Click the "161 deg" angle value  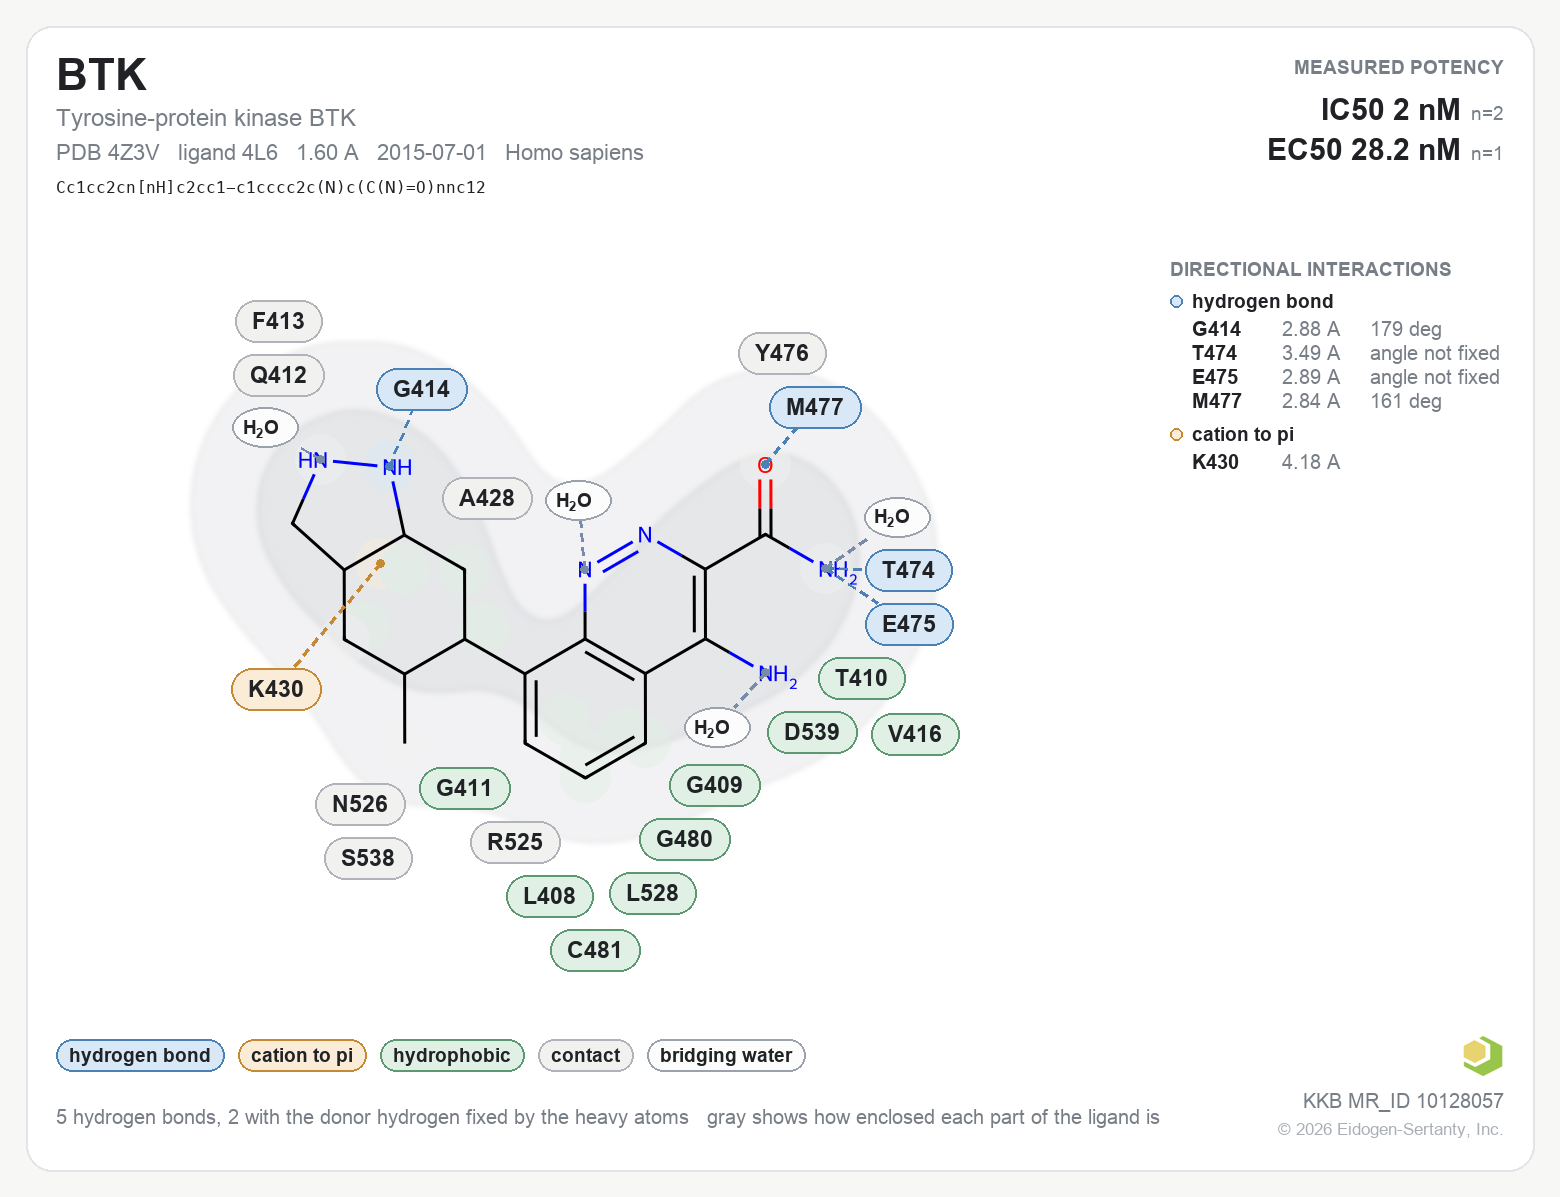coord(1406,401)
